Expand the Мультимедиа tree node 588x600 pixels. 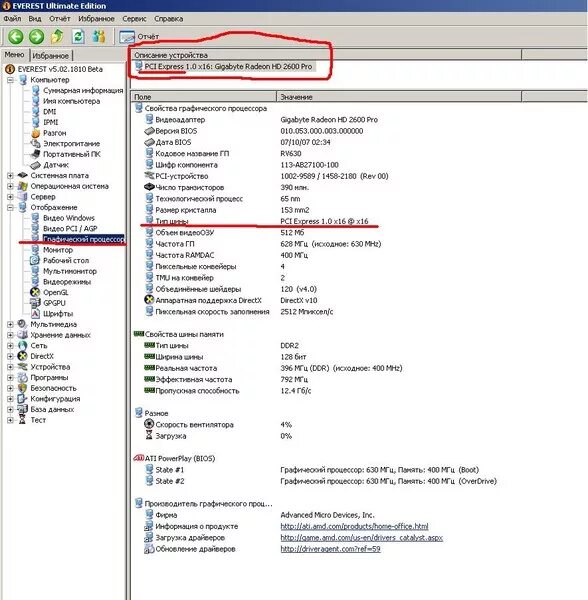tap(10, 324)
